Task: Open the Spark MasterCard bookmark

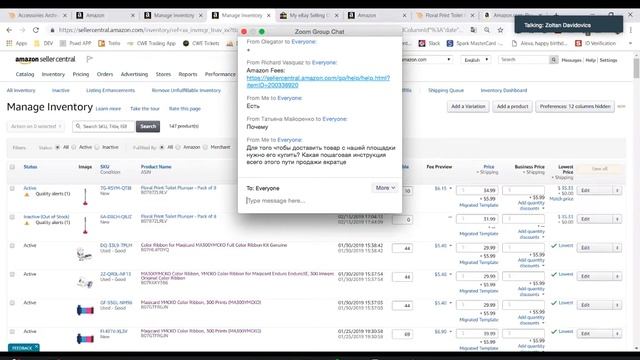Action: coord(475,43)
